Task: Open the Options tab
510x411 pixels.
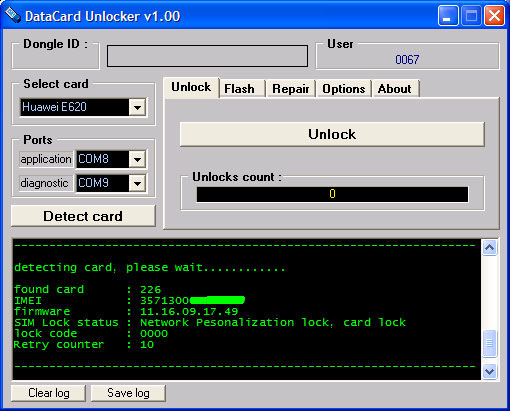Action: pyautogui.click(x=344, y=89)
